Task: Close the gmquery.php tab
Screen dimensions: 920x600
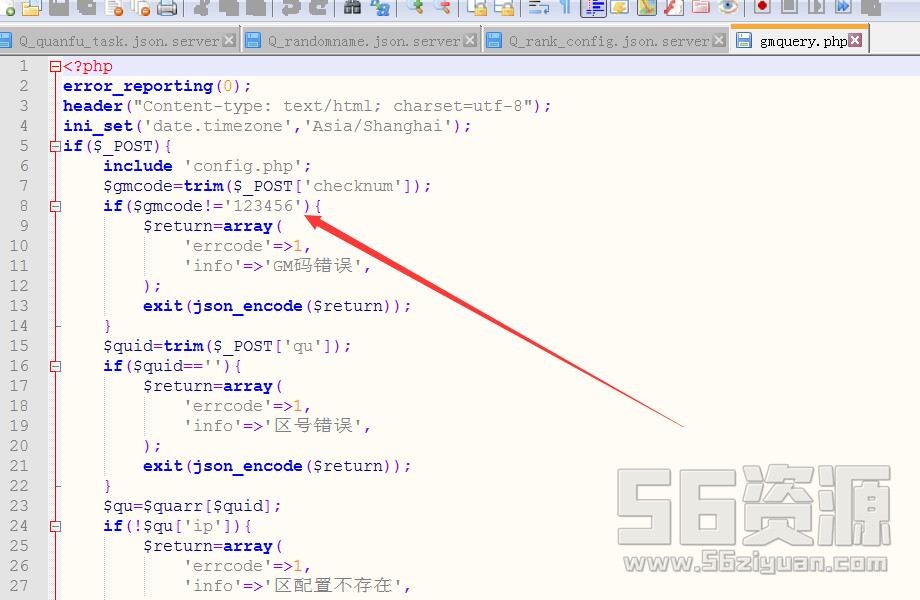Action: (857, 41)
